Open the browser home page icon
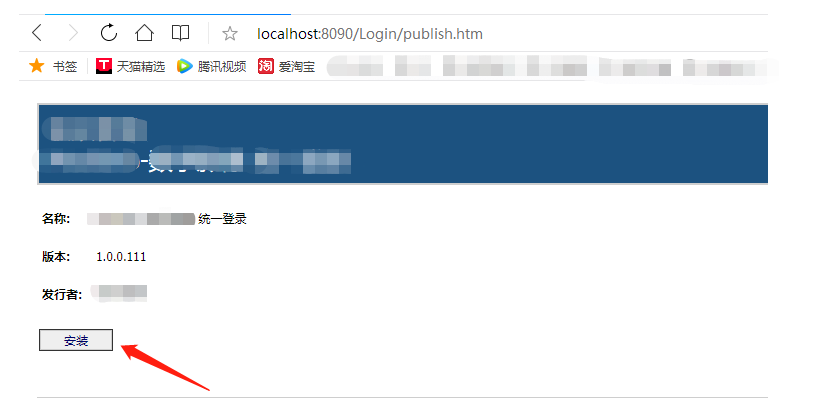Viewport: 816px width, 403px height. [x=144, y=33]
